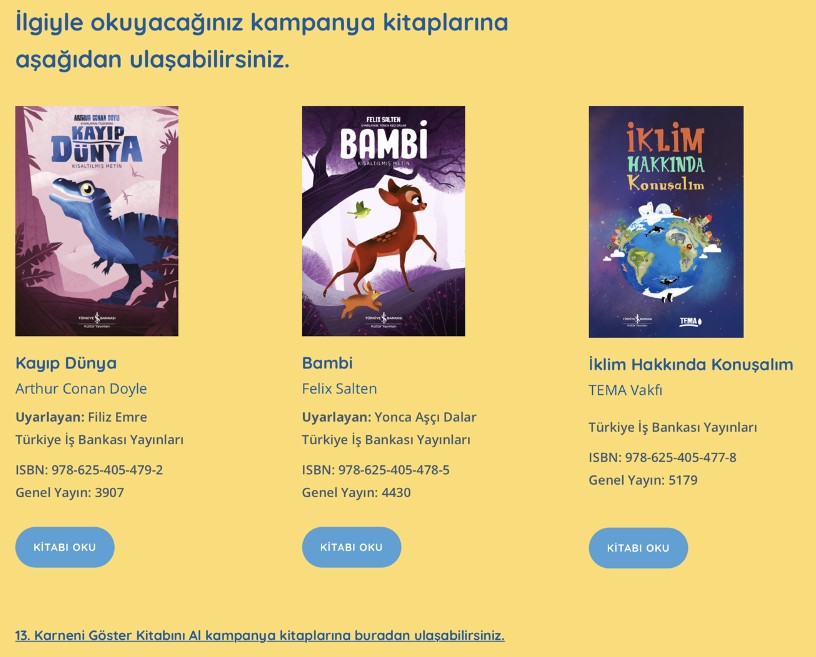The height and width of the screenshot is (657, 816).
Task: Click İş Bankası logo on Bambi cover
Action: (x=384, y=320)
